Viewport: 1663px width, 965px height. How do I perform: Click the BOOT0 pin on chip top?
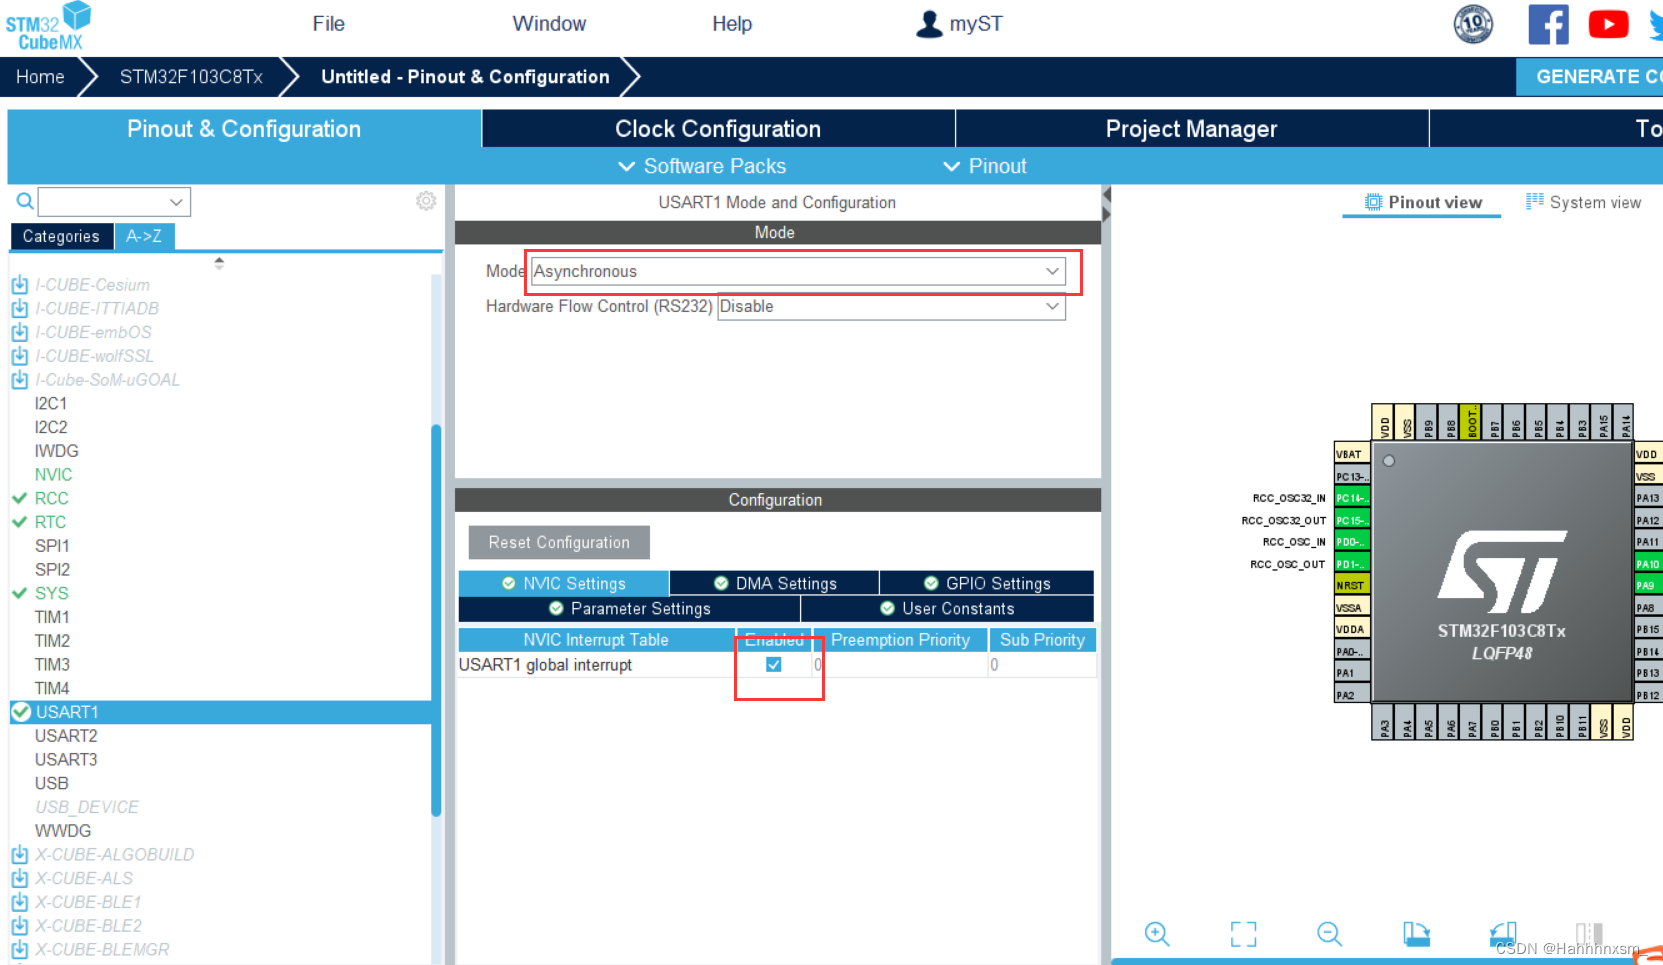(x=1471, y=422)
